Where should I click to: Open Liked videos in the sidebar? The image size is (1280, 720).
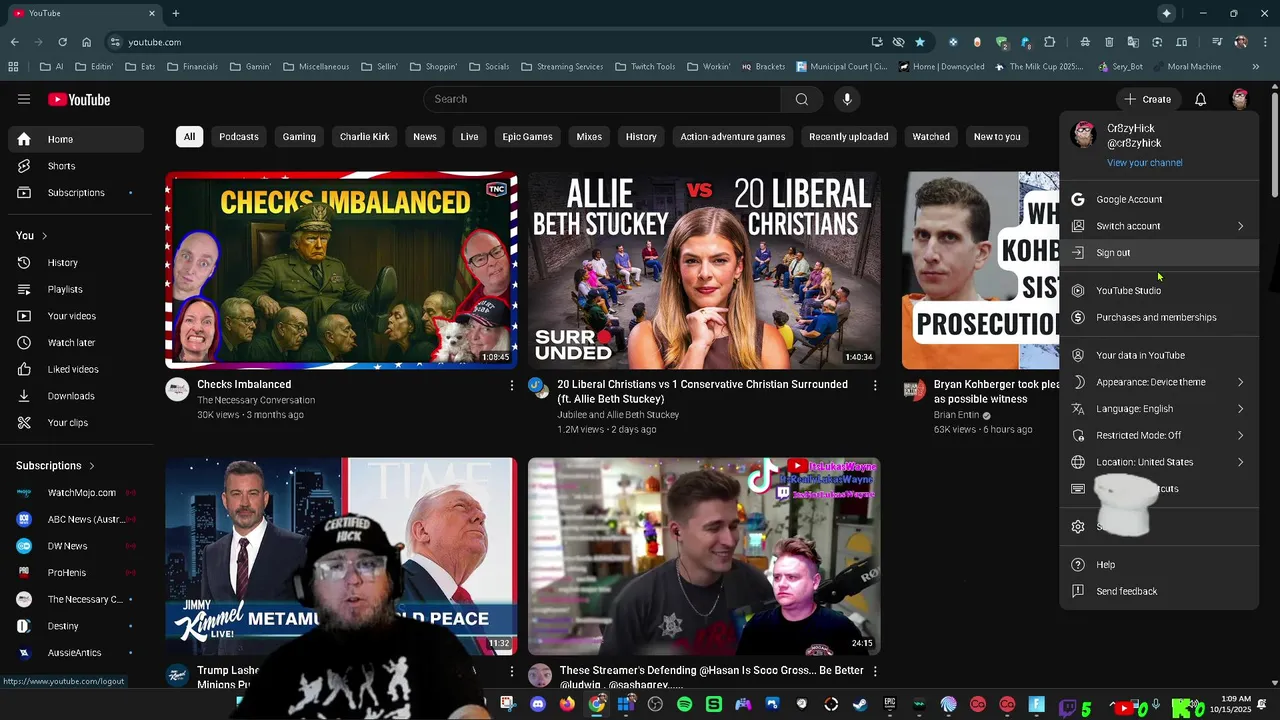76,369
